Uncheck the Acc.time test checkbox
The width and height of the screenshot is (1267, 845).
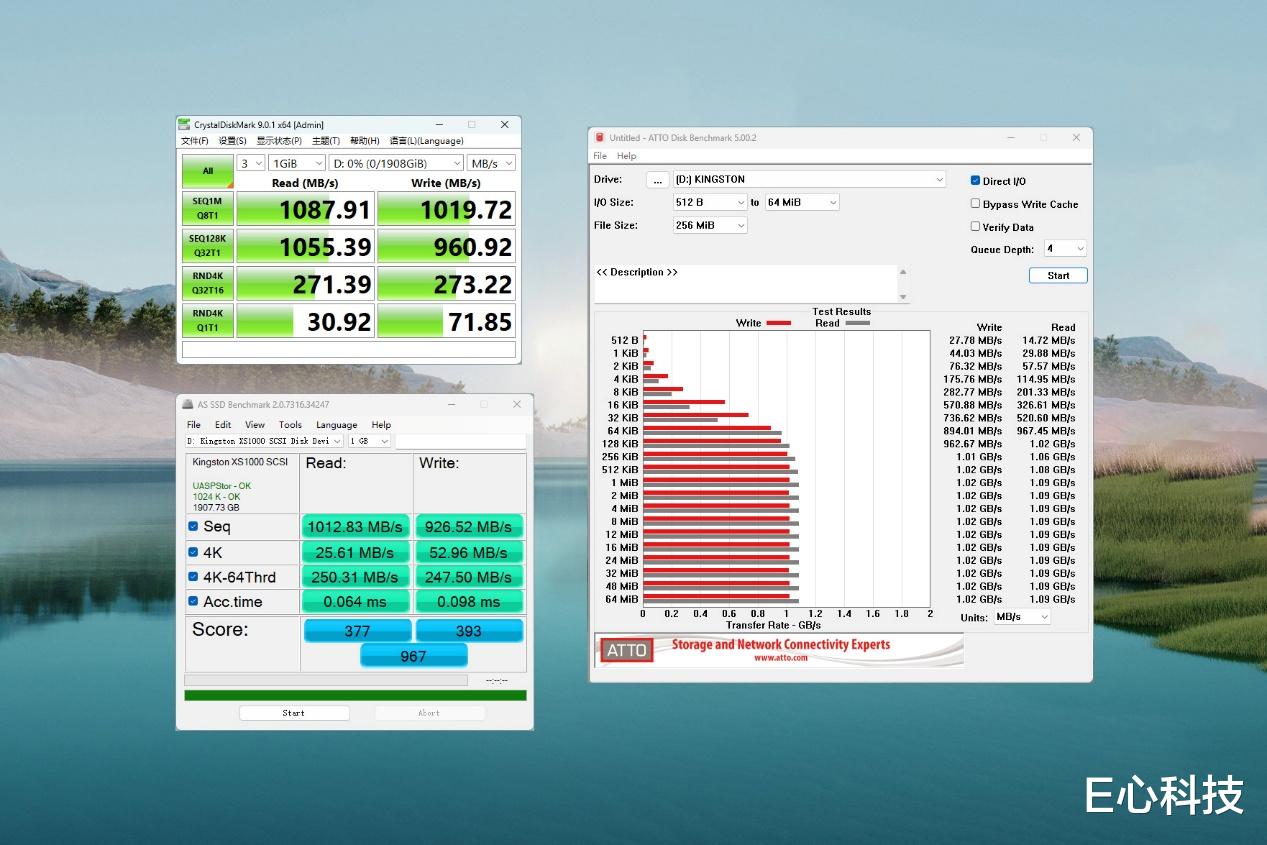[x=193, y=601]
